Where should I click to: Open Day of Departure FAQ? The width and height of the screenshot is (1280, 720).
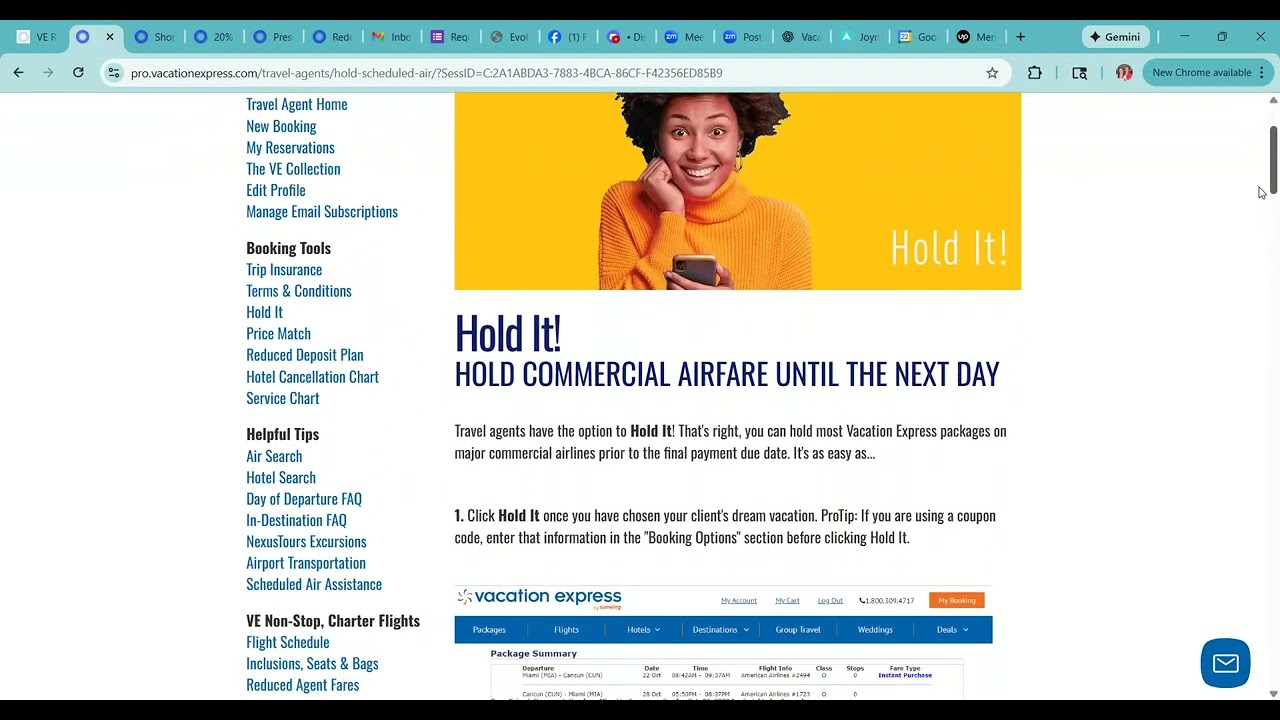click(304, 499)
